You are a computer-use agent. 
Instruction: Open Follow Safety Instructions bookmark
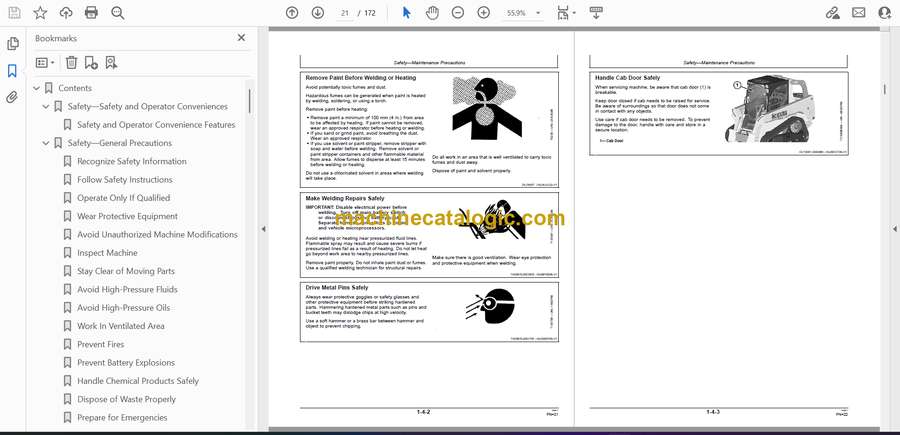pyautogui.click(x=125, y=180)
